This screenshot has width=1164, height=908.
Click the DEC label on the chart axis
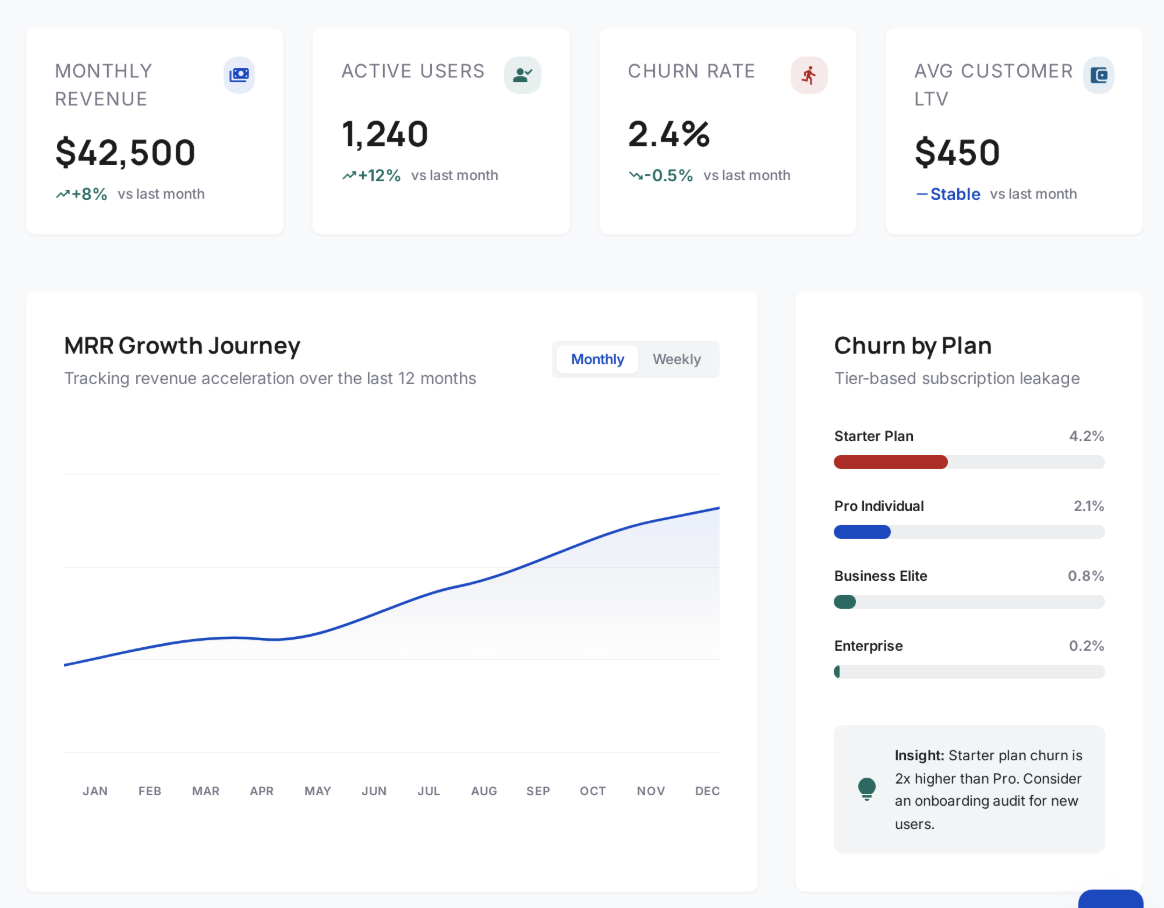coord(707,791)
